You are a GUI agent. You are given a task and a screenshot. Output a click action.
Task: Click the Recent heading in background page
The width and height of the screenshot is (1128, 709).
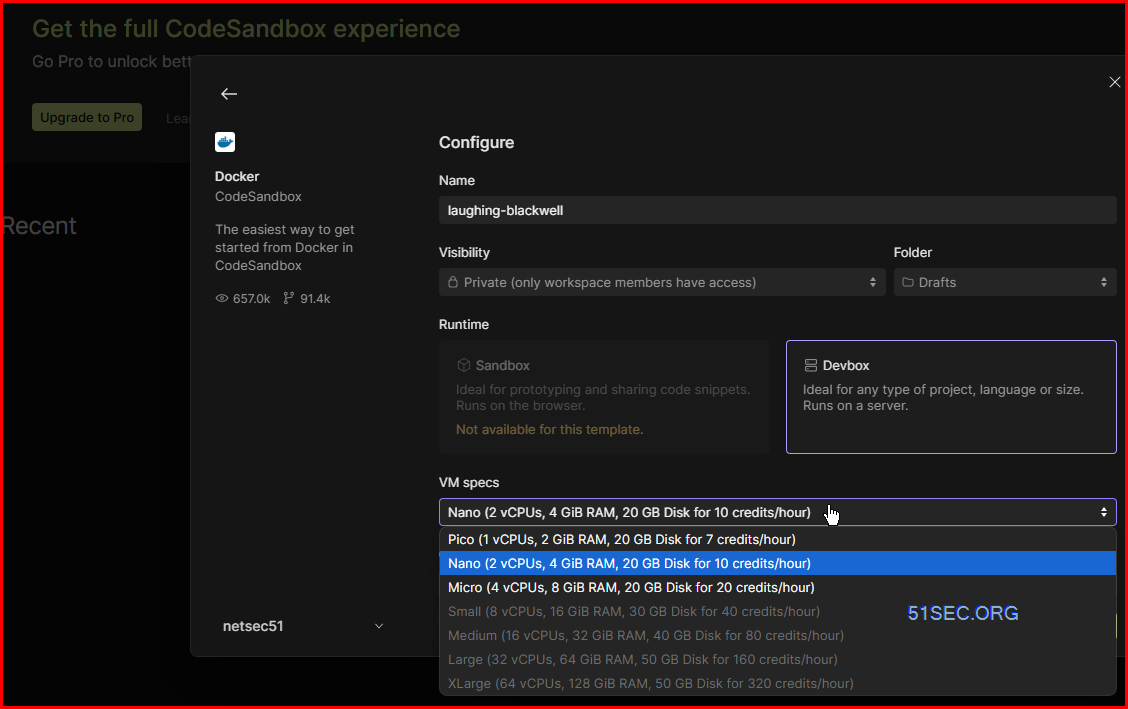click(39, 226)
